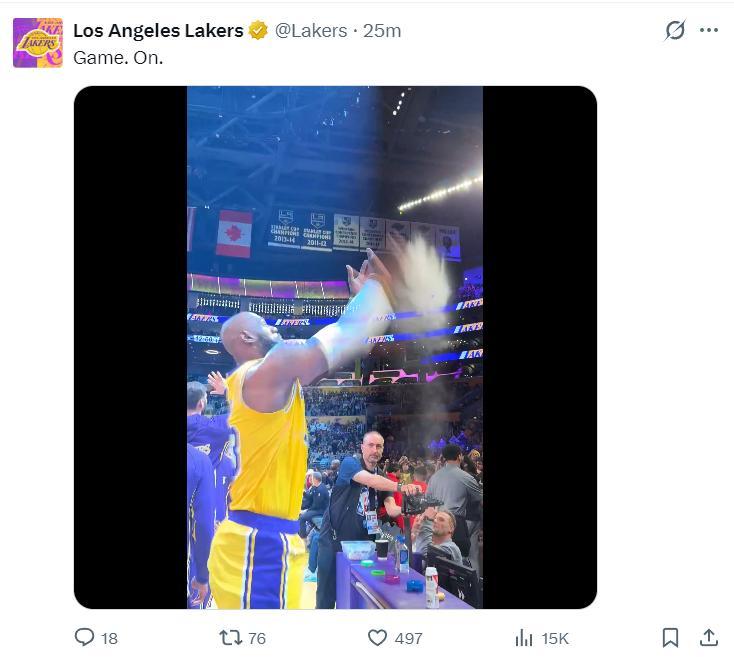Open Grok actions icon on the post

[x=675, y=30]
